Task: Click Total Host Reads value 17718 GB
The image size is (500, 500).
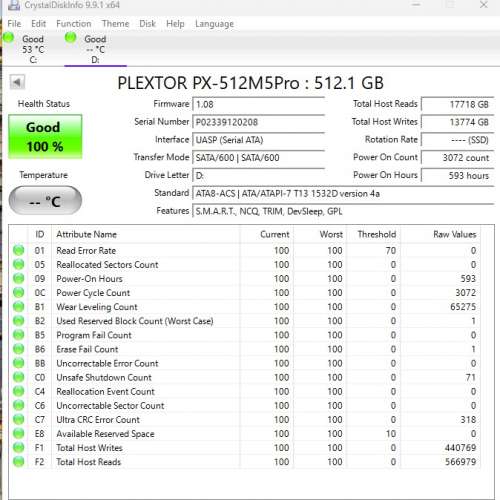Action: pyautogui.click(x=457, y=104)
